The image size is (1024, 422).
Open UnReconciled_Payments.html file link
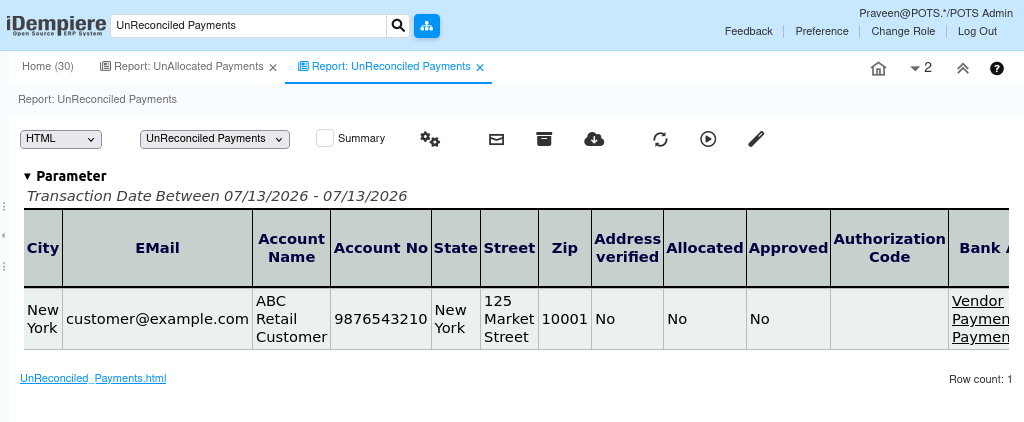93,378
